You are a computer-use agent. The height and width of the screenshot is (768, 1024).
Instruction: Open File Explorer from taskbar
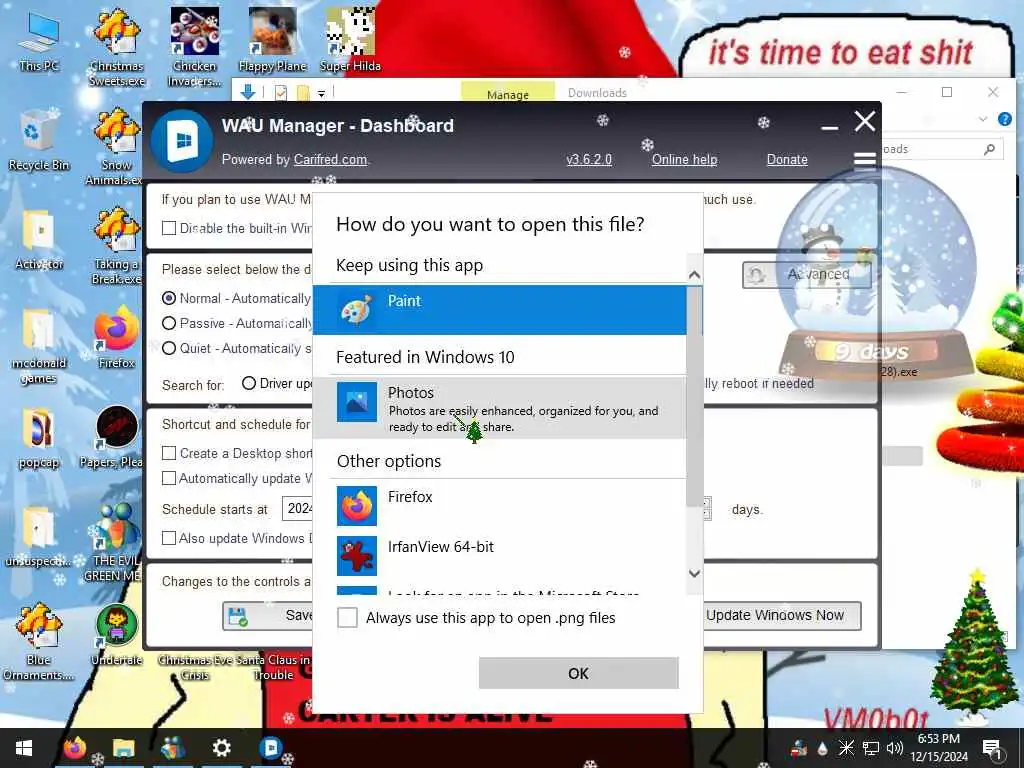pos(123,748)
